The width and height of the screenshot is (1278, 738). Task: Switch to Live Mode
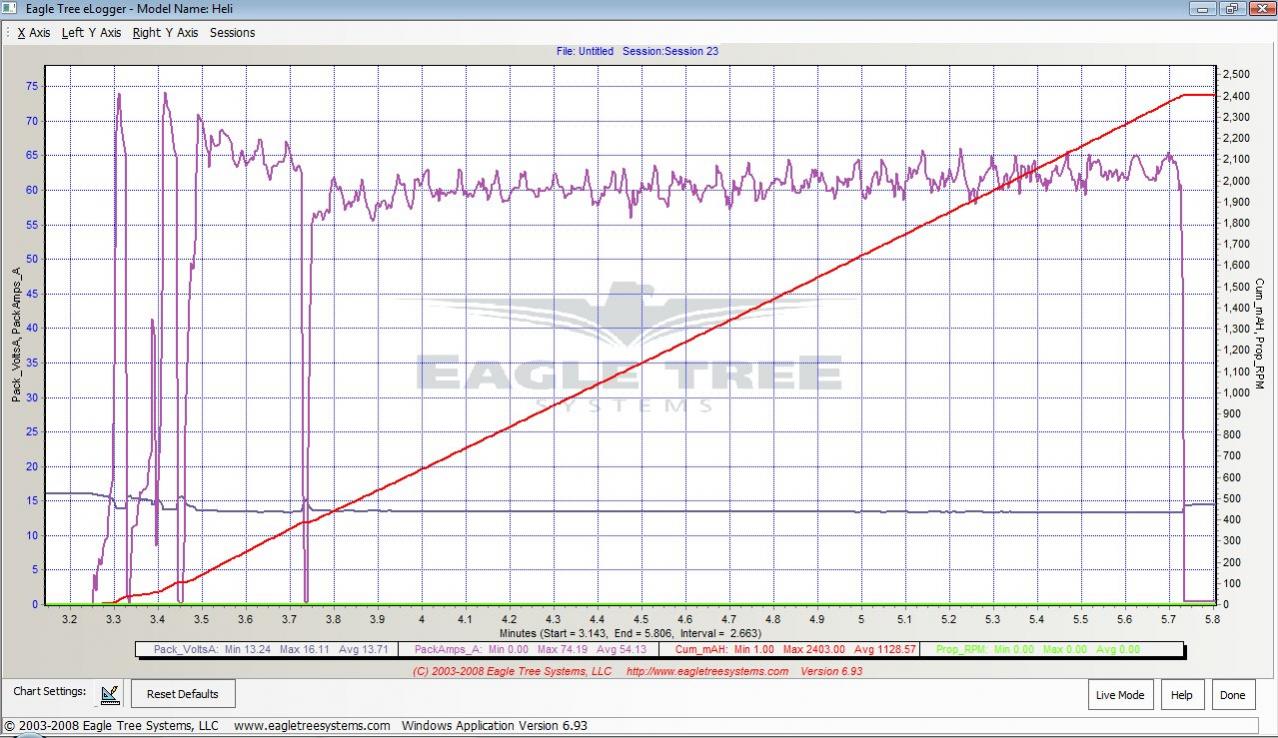[1119, 695]
